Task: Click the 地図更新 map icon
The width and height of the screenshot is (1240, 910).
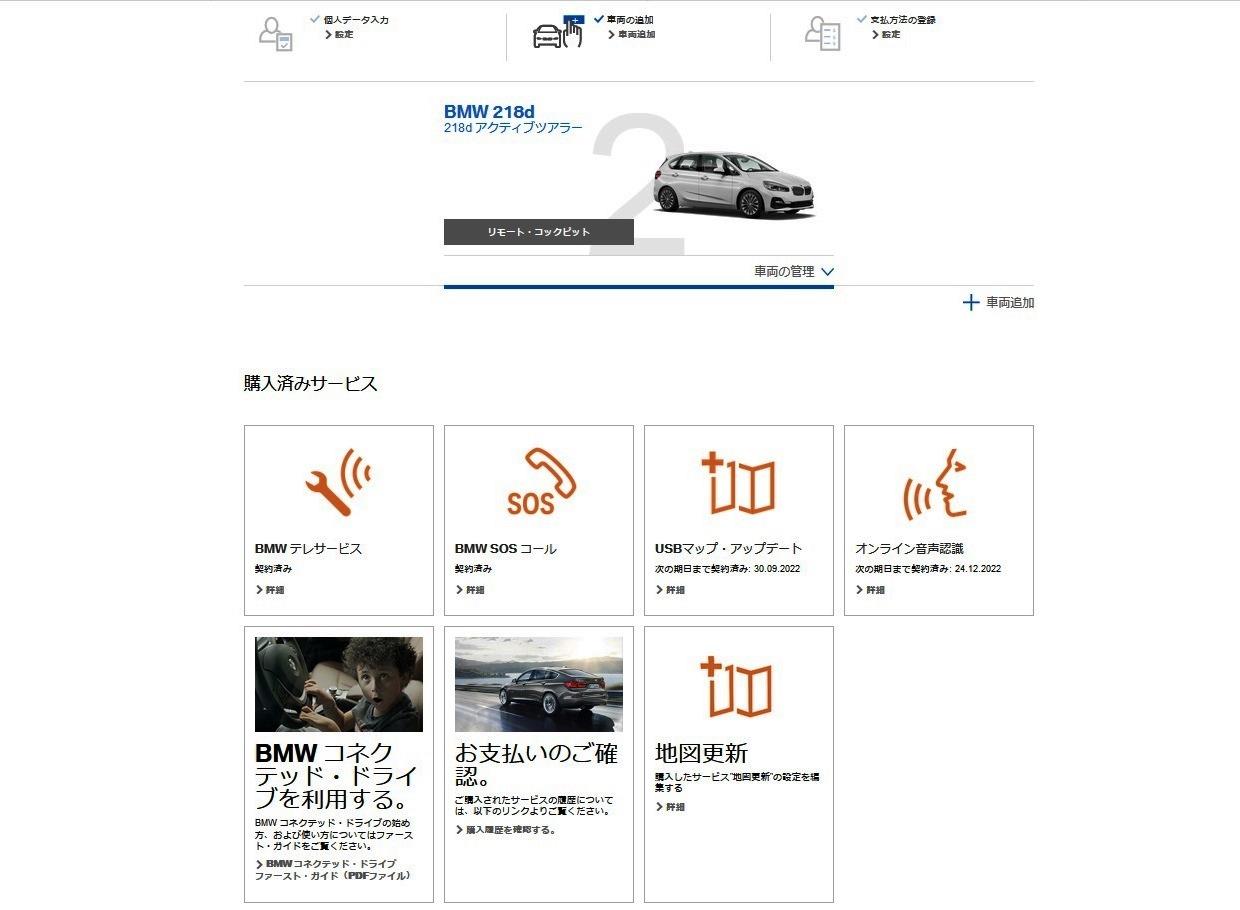Action: point(738,687)
